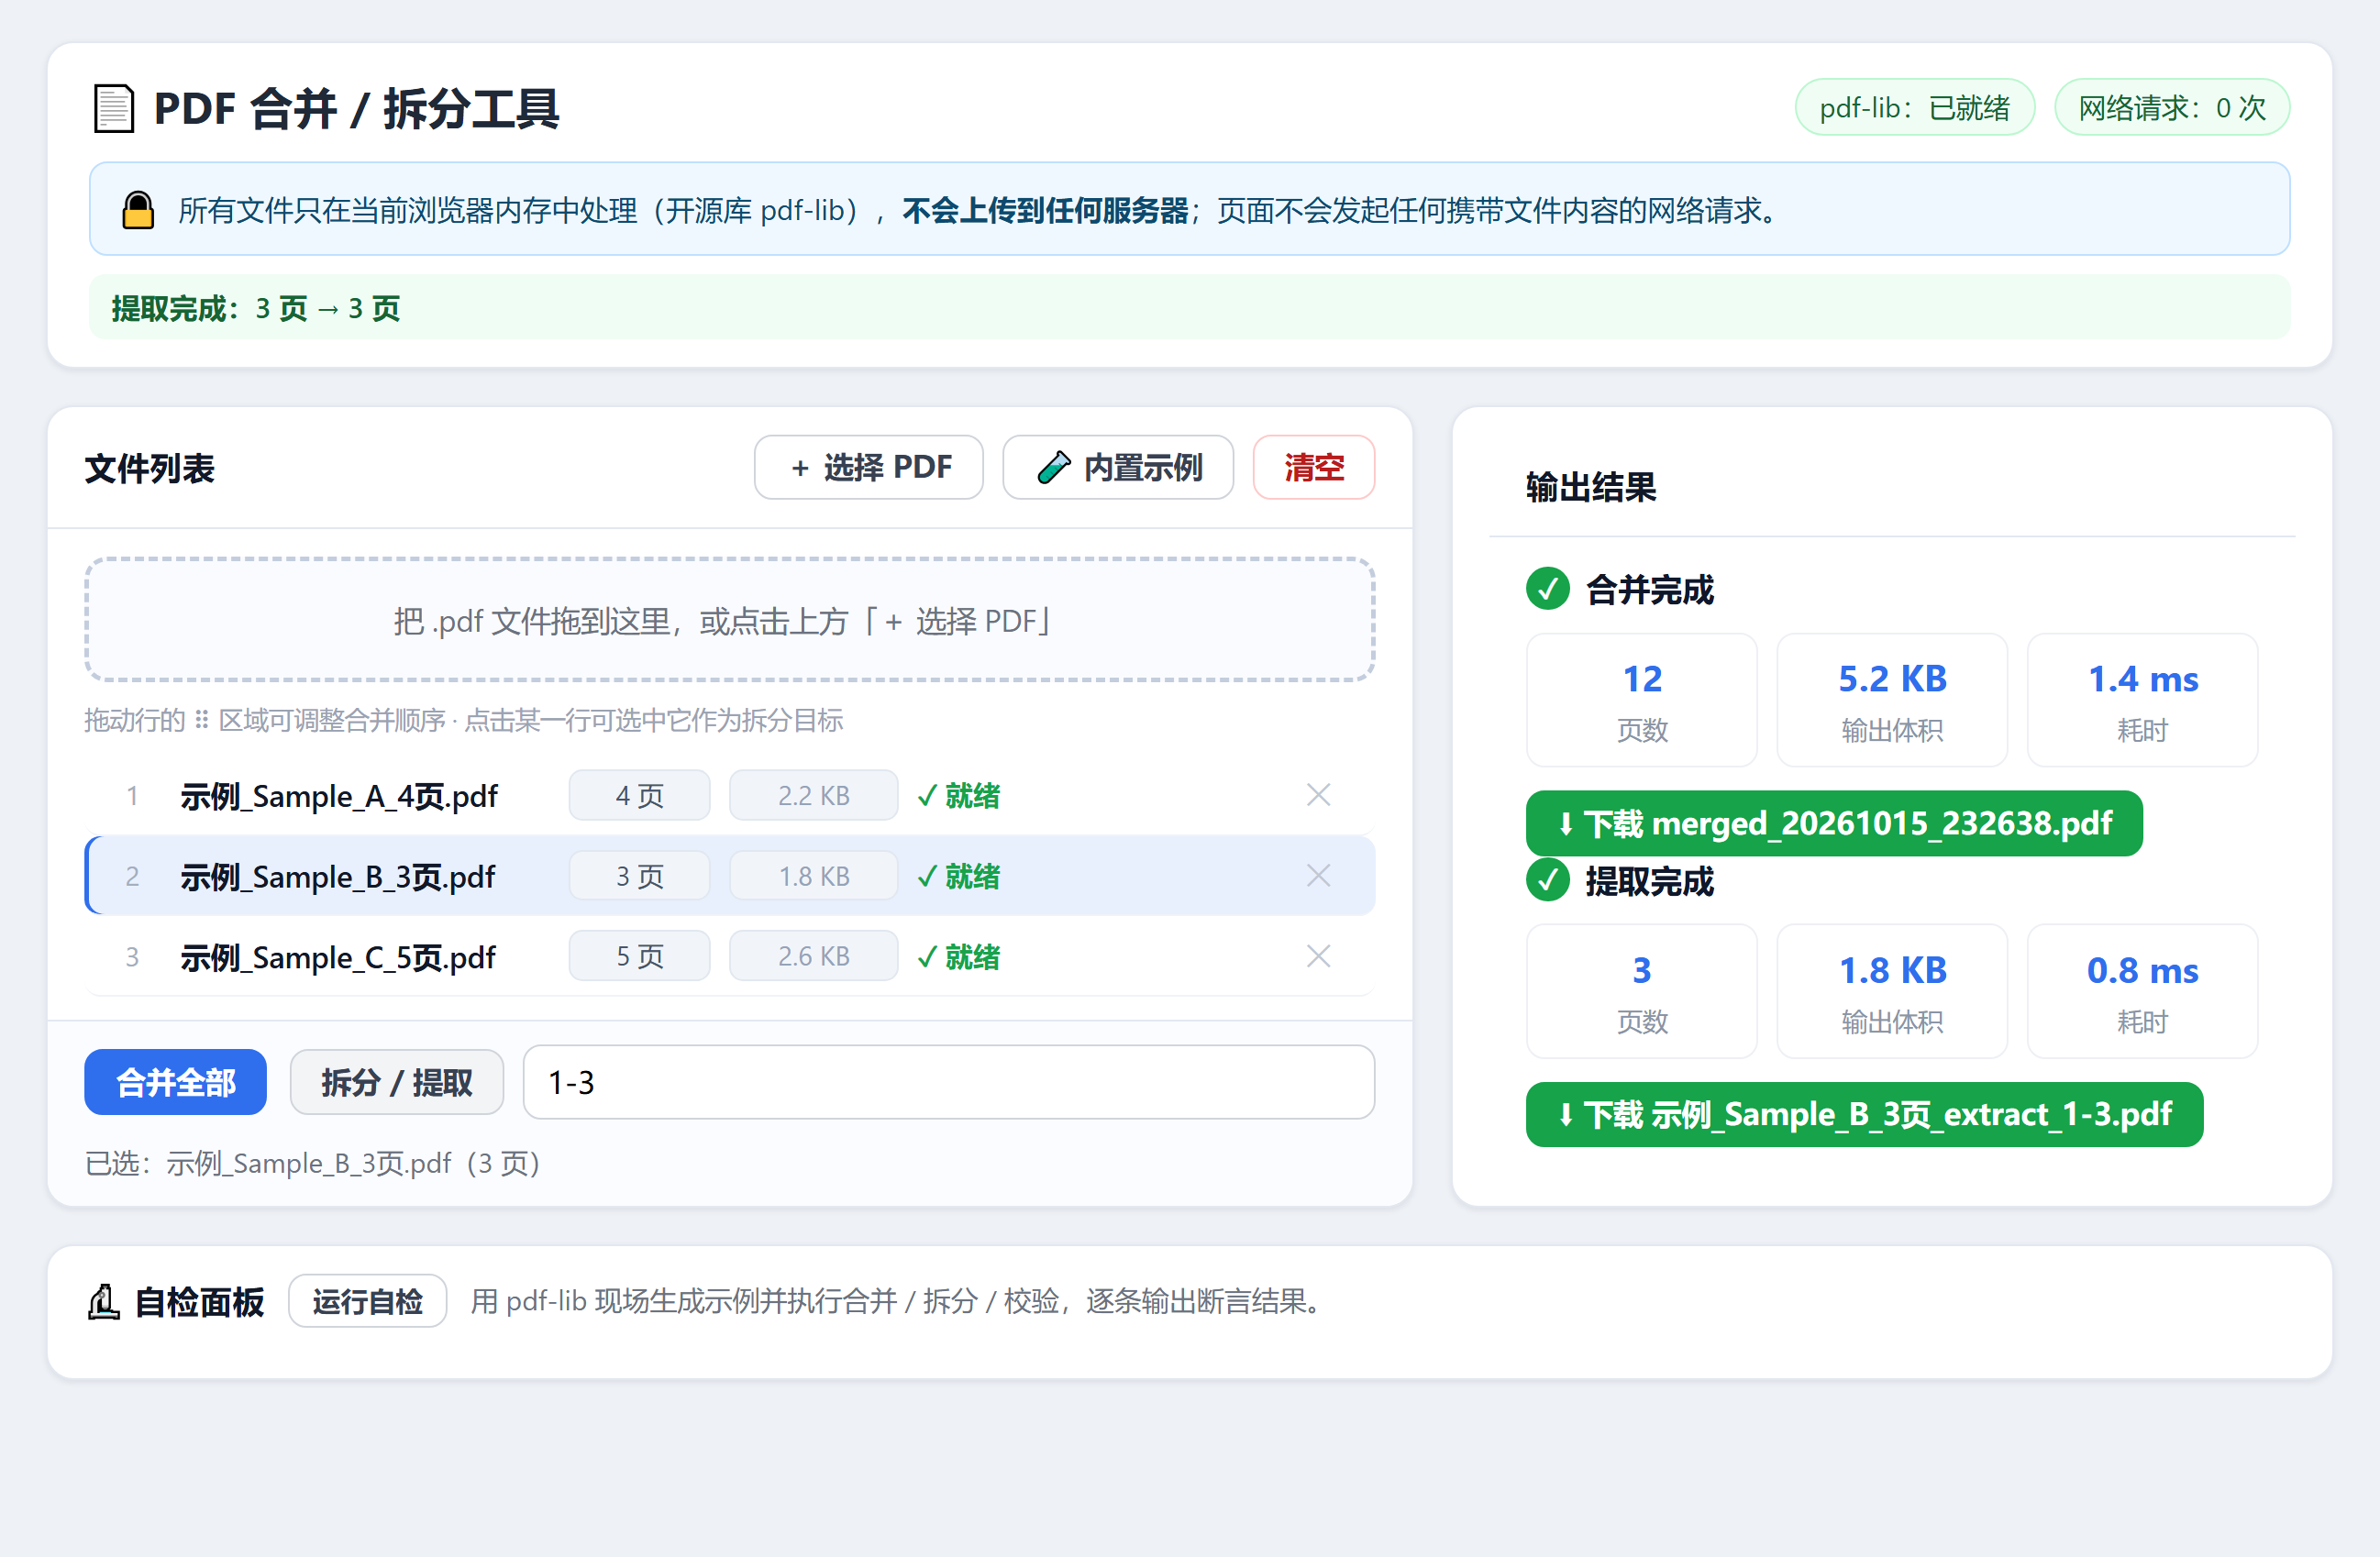The height and width of the screenshot is (1557, 2380).
Task: Open file picker with + 选择 PDF
Action: [868, 467]
